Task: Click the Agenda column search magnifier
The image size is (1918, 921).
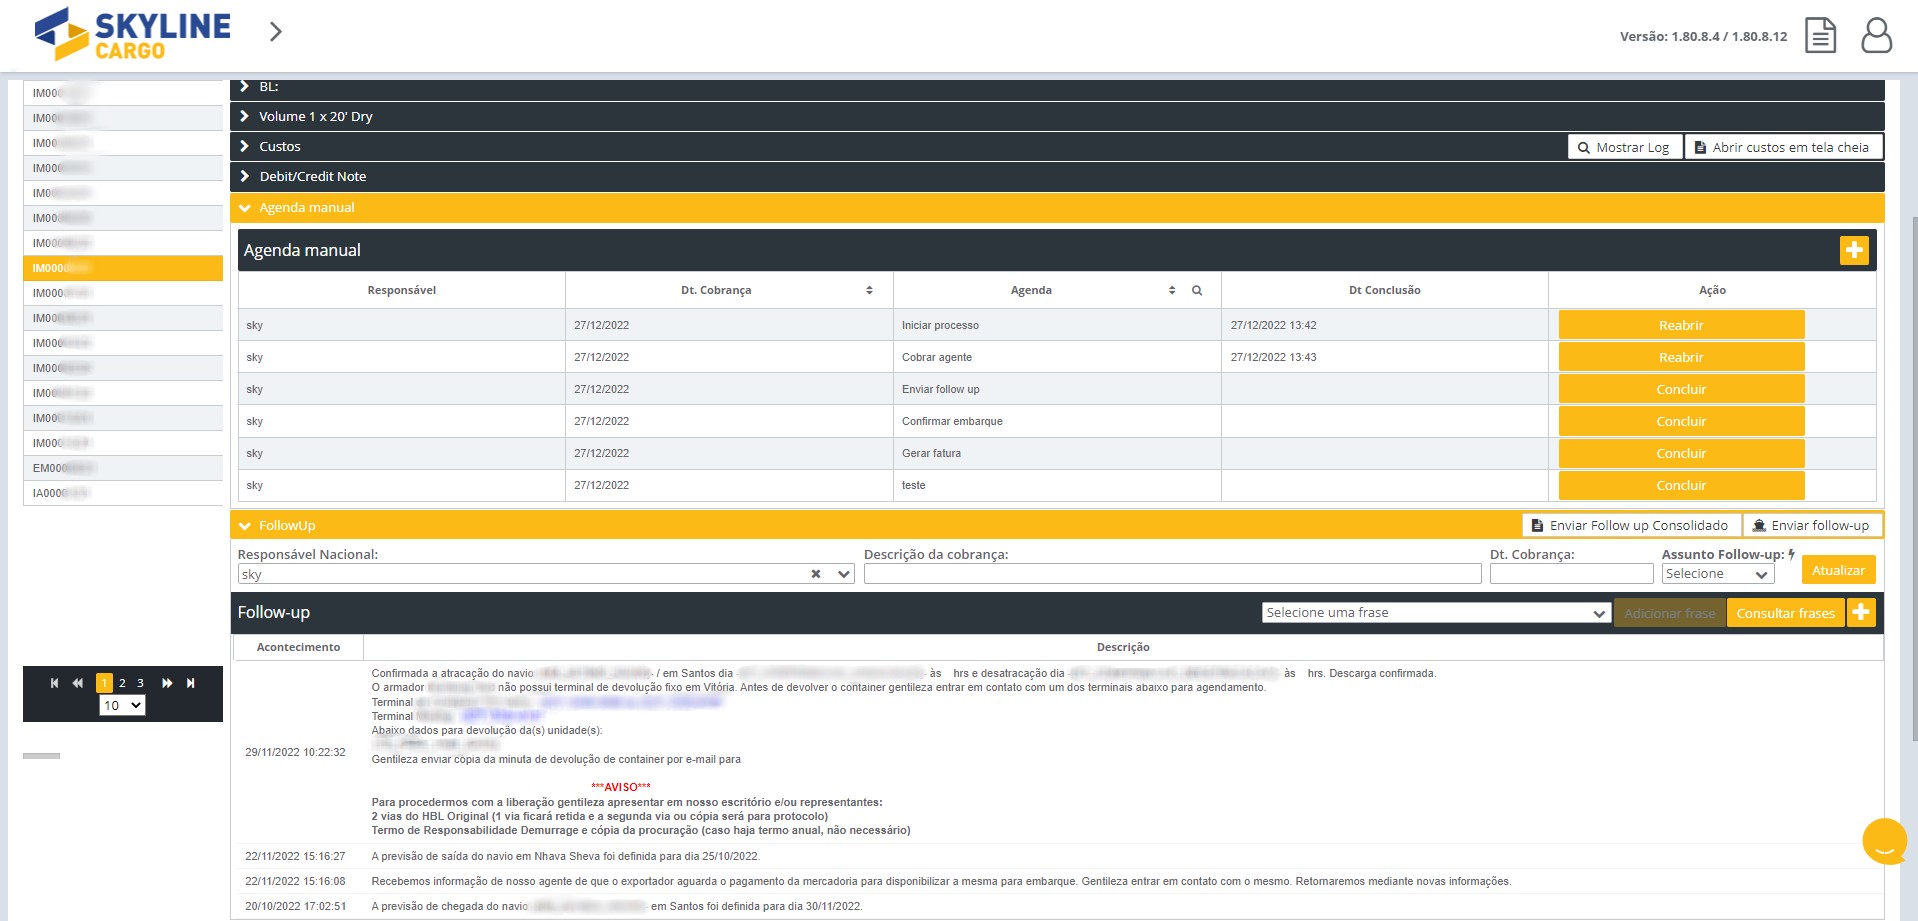Action: pos(1196,290)
